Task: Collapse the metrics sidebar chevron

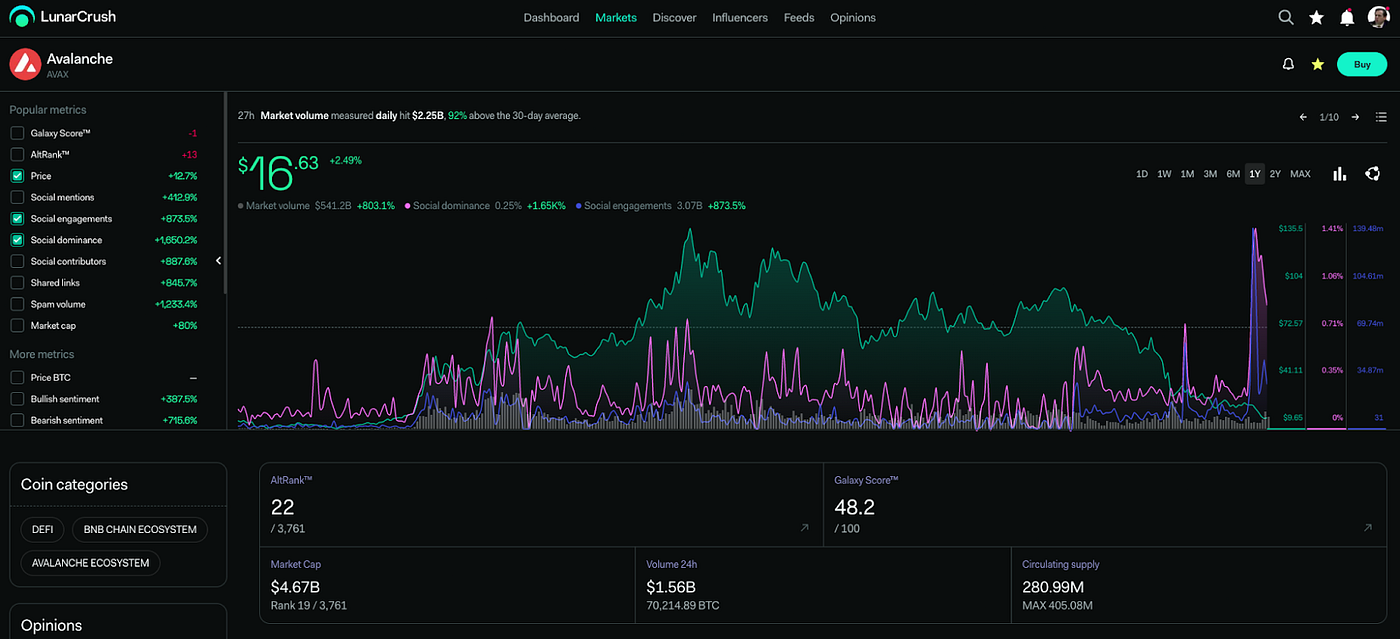Action: (218, 261)
